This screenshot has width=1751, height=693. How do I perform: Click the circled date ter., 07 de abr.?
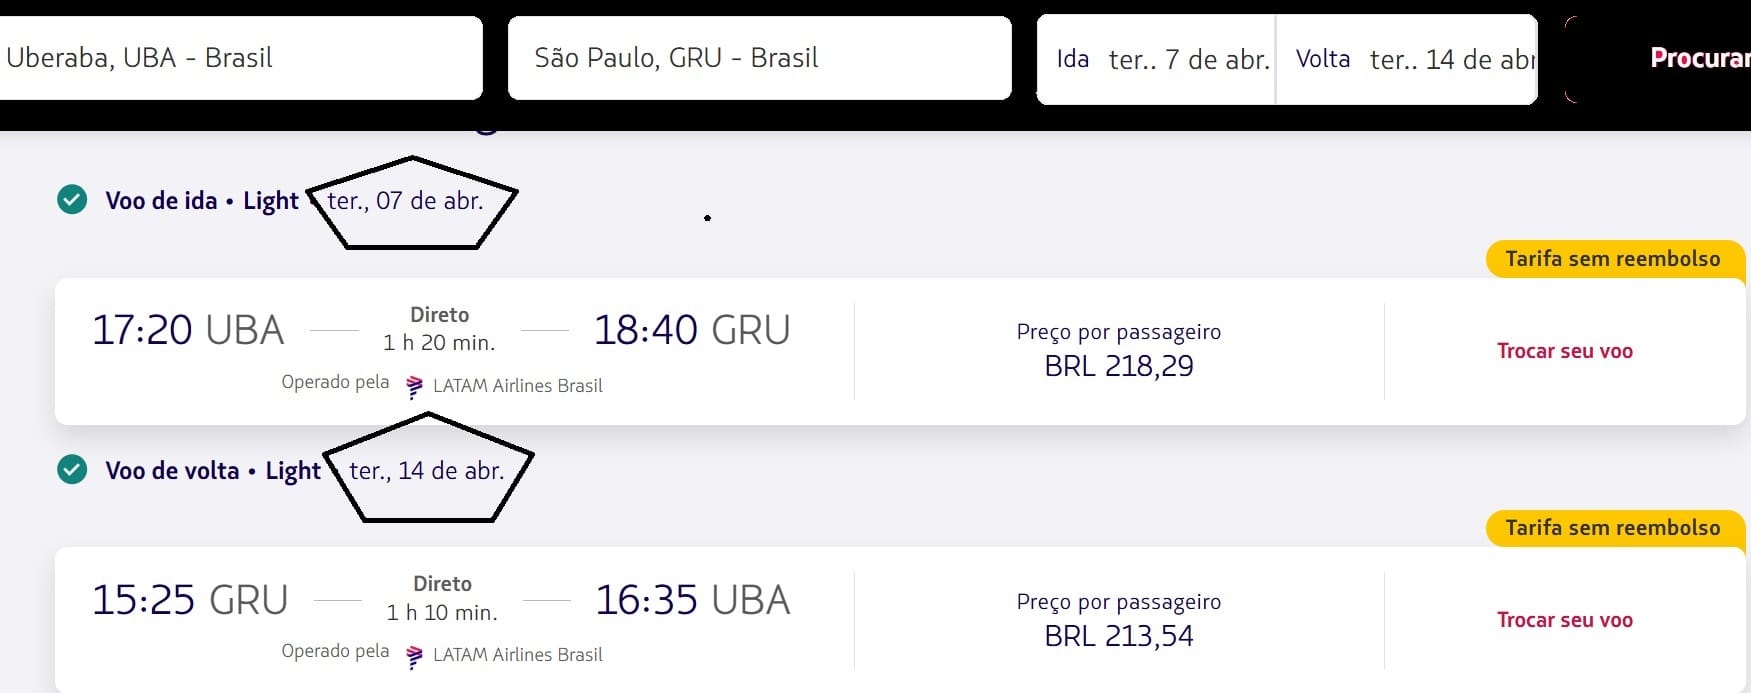405,201
